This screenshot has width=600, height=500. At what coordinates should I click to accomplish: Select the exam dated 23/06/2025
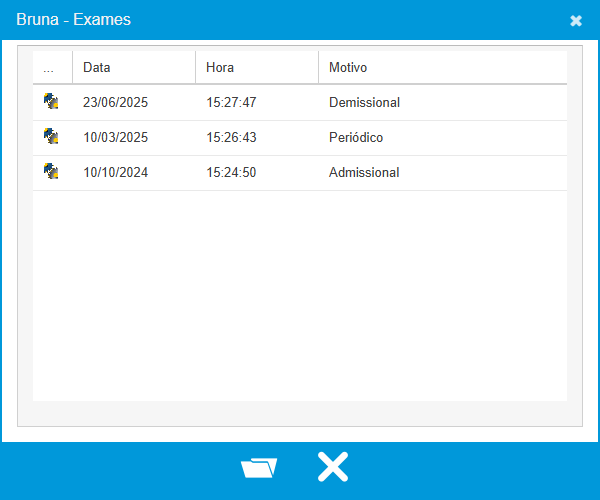115,102
